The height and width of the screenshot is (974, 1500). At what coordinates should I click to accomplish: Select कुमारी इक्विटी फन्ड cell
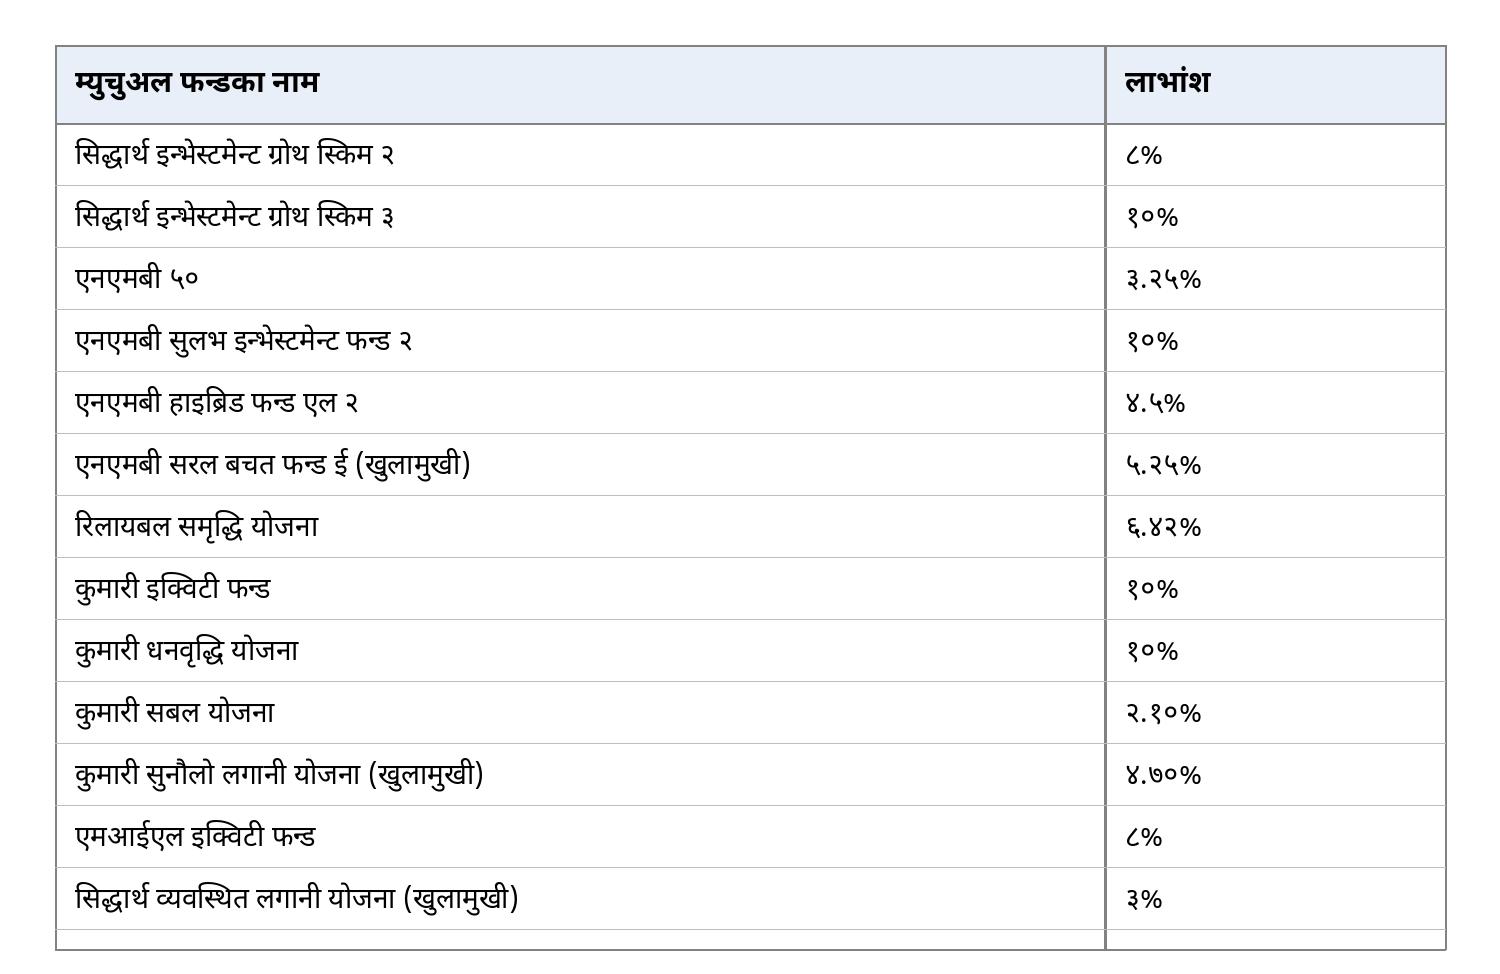tap(580, 589)
